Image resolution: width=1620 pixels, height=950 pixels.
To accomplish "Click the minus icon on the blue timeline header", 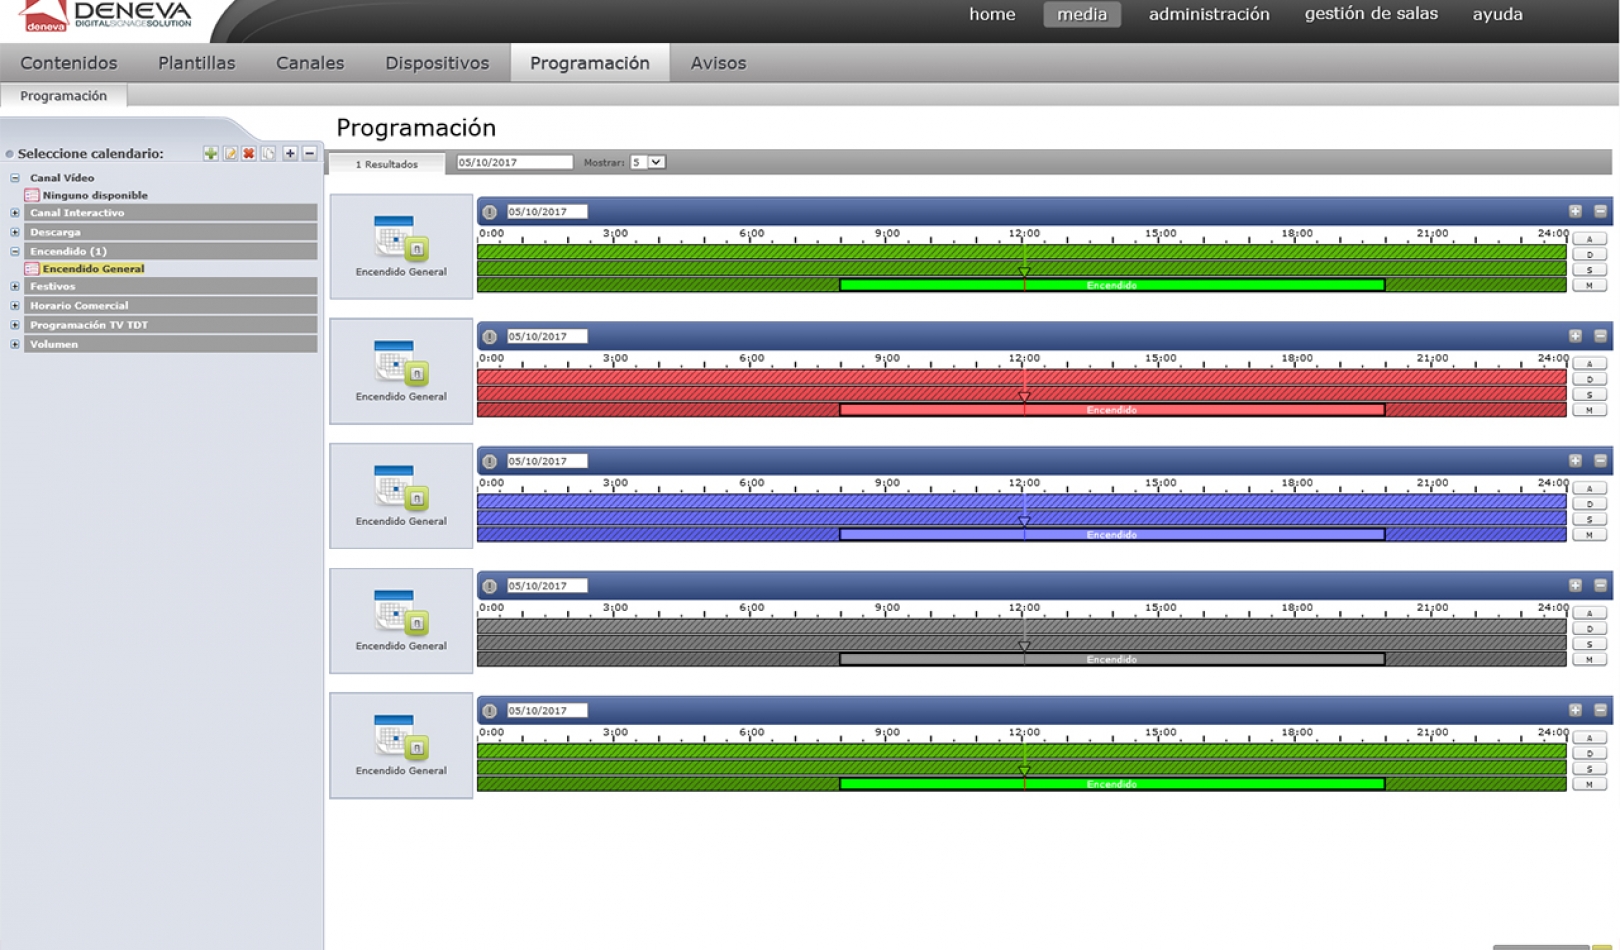I will pyautogui.click(x=1600, y=461).
